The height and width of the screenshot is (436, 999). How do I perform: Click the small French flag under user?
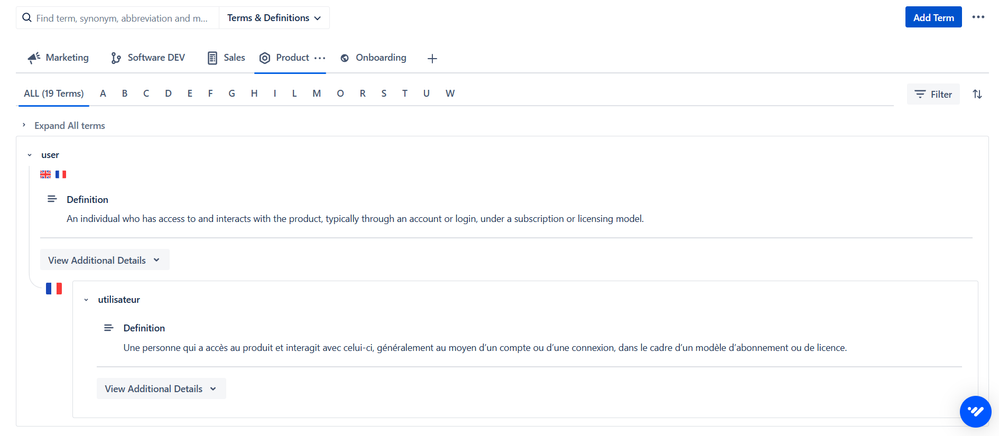click(61, 174)
